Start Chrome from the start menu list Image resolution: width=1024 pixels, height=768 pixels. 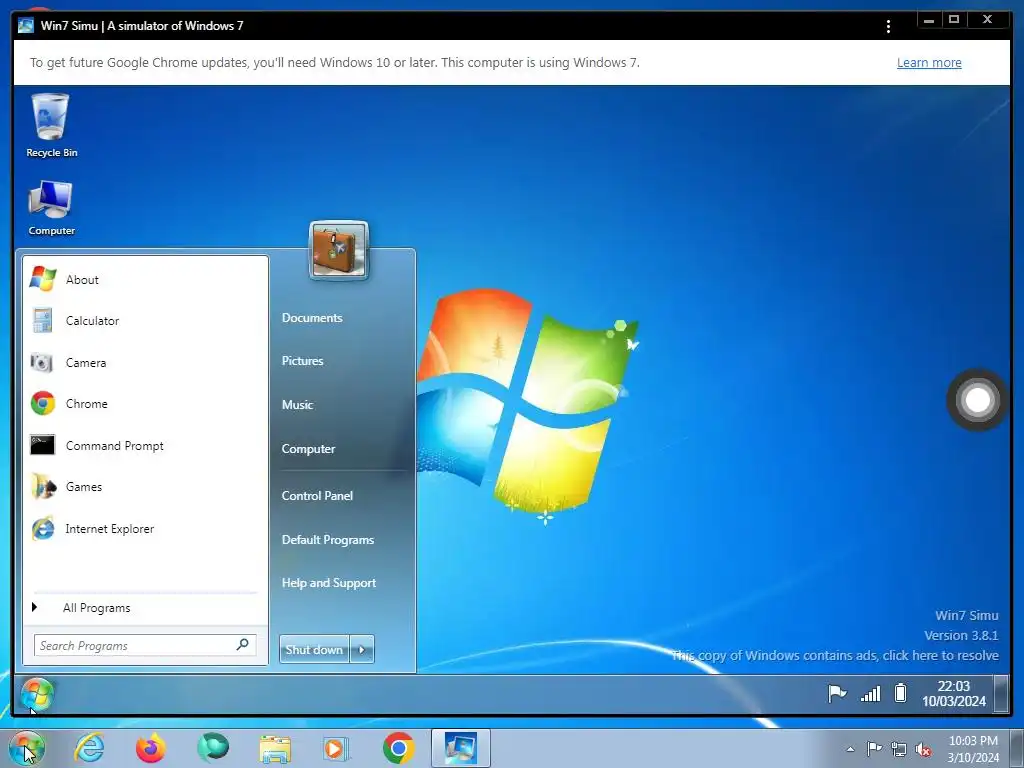[145, 404]
